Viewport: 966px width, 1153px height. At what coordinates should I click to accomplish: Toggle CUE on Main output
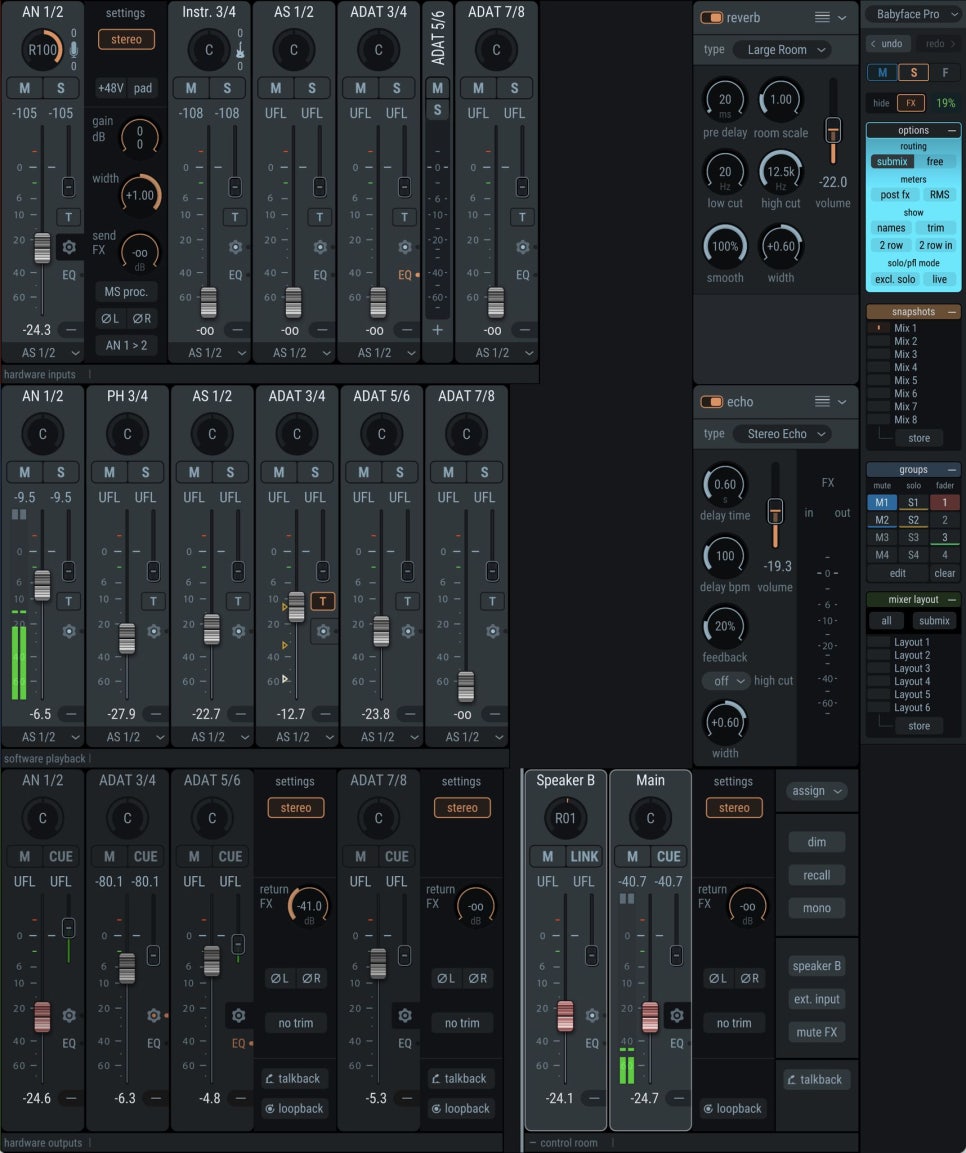coord(668,857)
